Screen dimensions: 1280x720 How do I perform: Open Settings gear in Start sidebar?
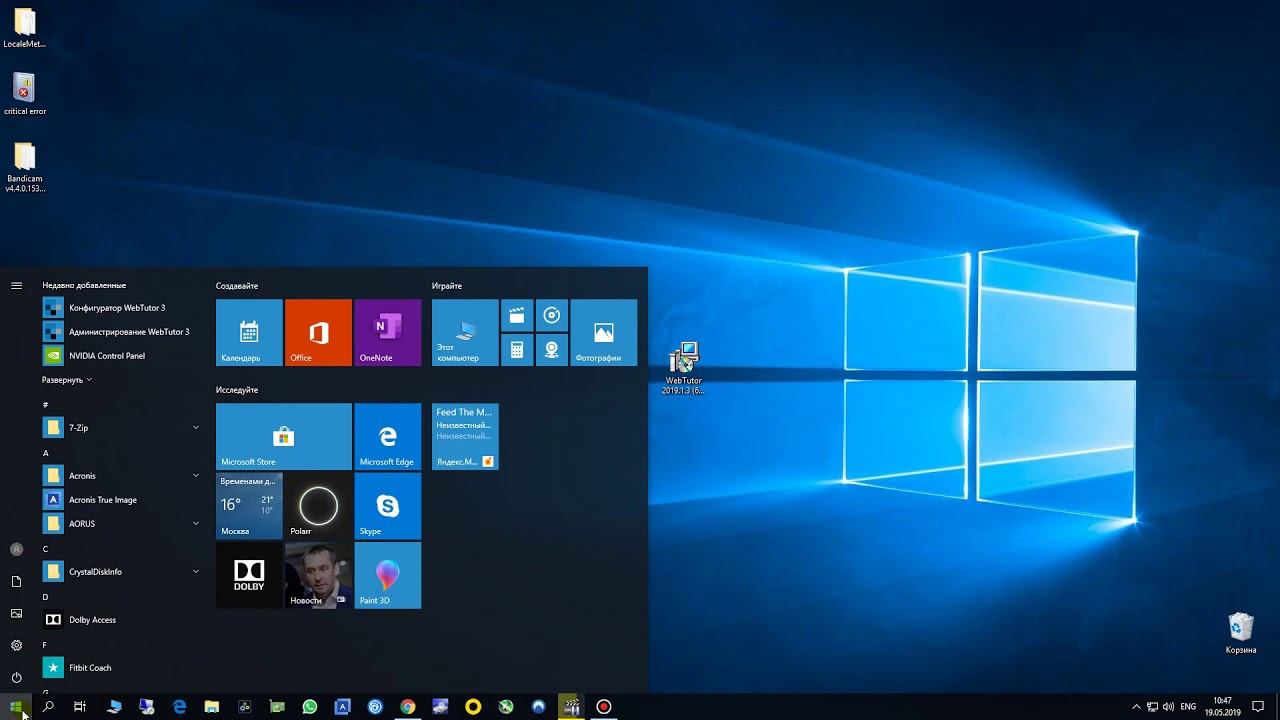pos(16,646)
